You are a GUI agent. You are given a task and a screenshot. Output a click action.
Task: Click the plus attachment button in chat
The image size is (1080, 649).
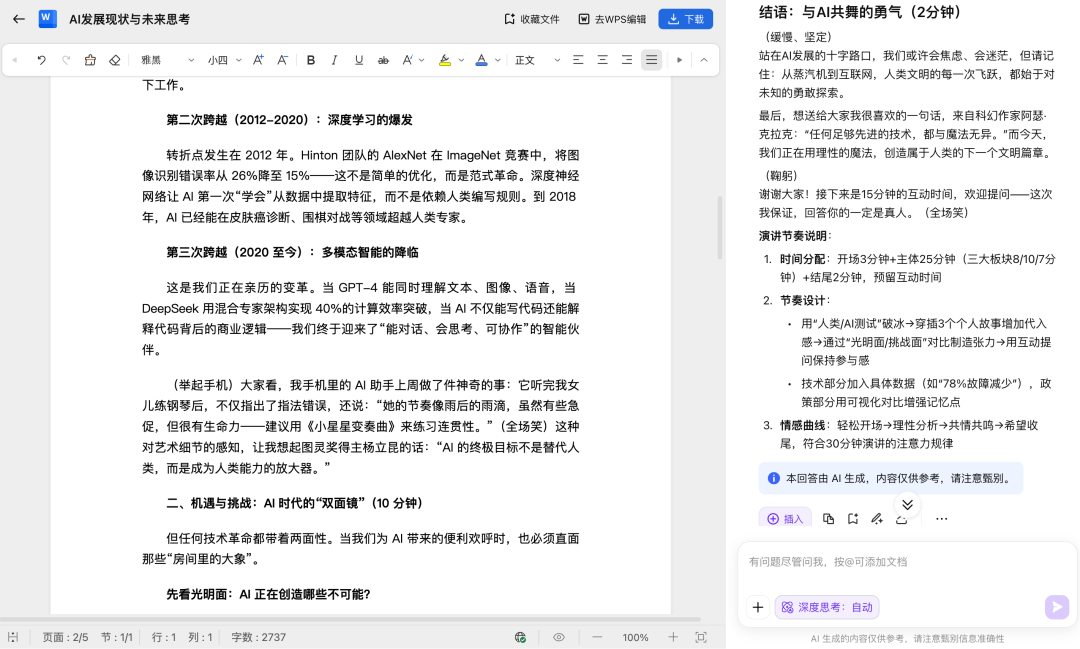tap(758, 607)
